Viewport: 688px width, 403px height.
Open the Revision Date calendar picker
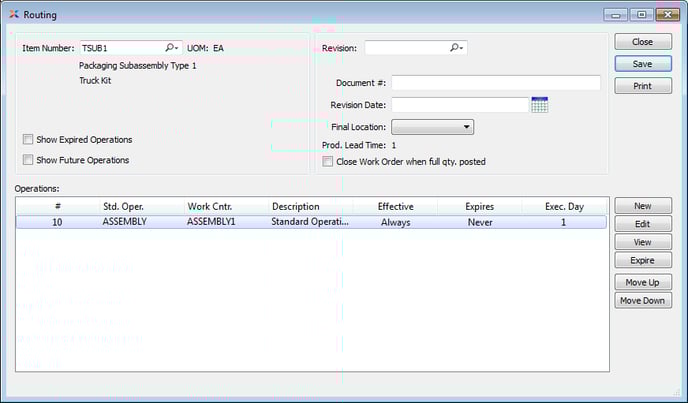point(540,105)
